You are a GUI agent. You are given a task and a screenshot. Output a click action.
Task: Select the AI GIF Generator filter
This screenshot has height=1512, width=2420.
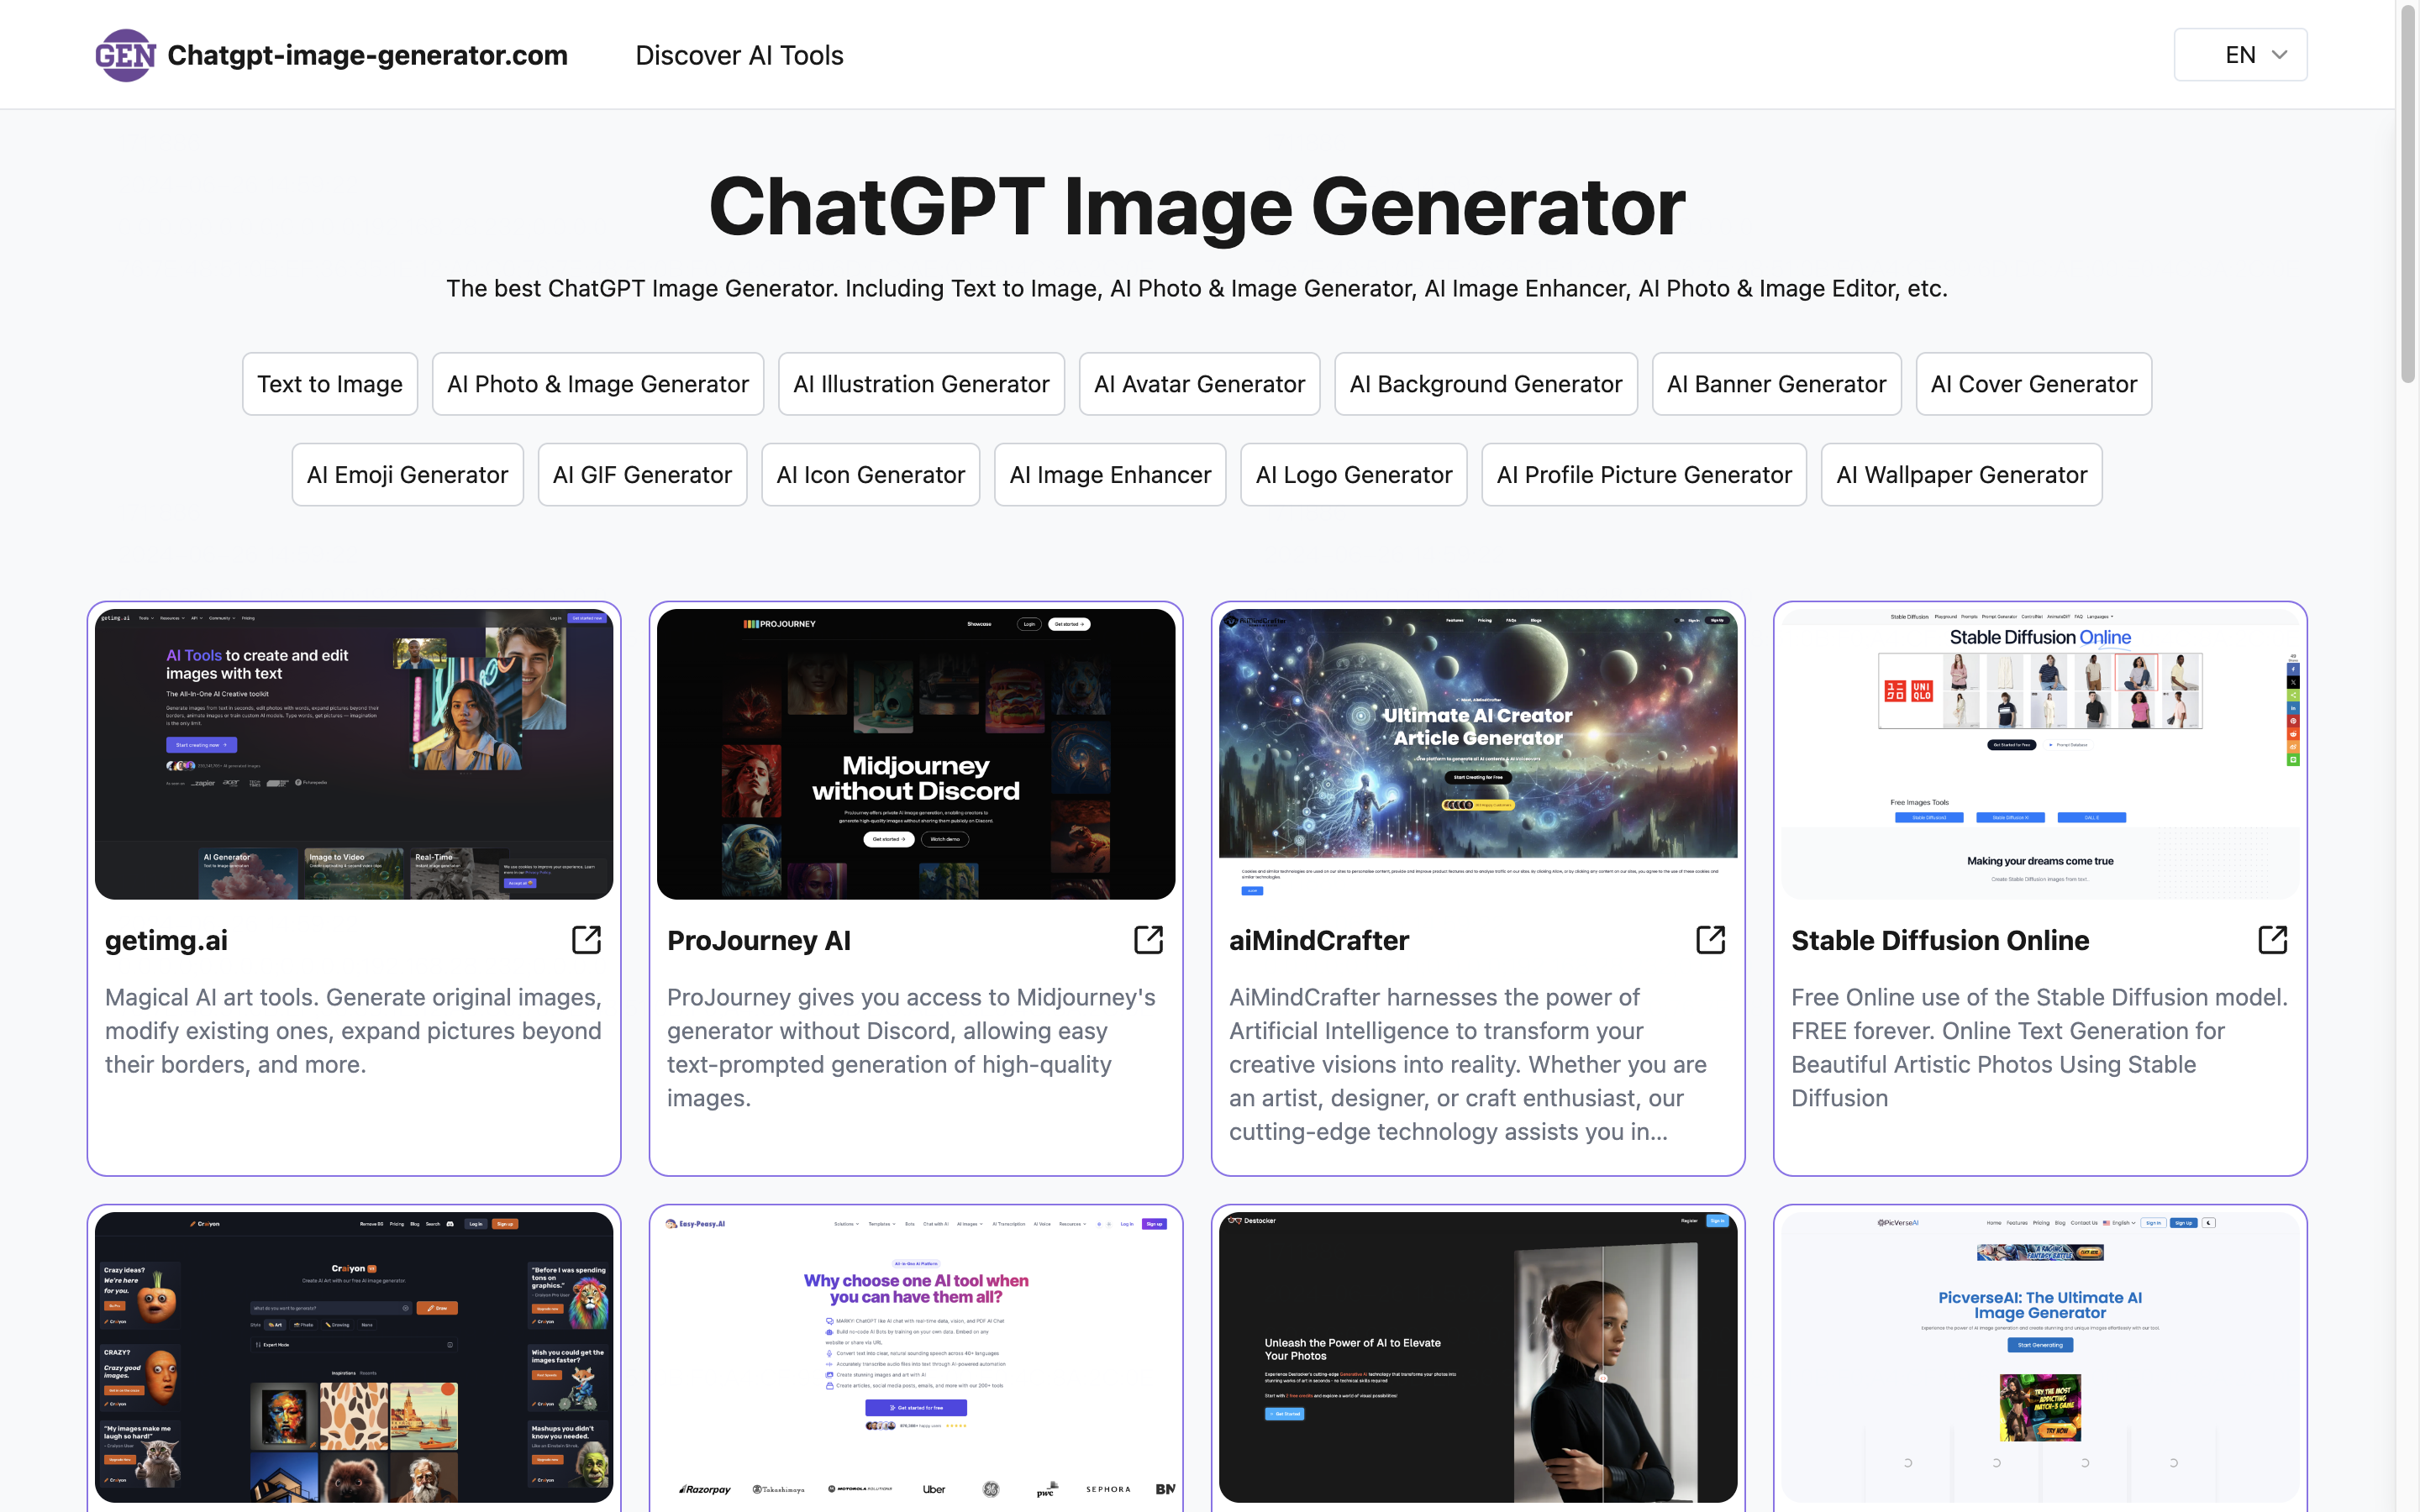[641, 474]
